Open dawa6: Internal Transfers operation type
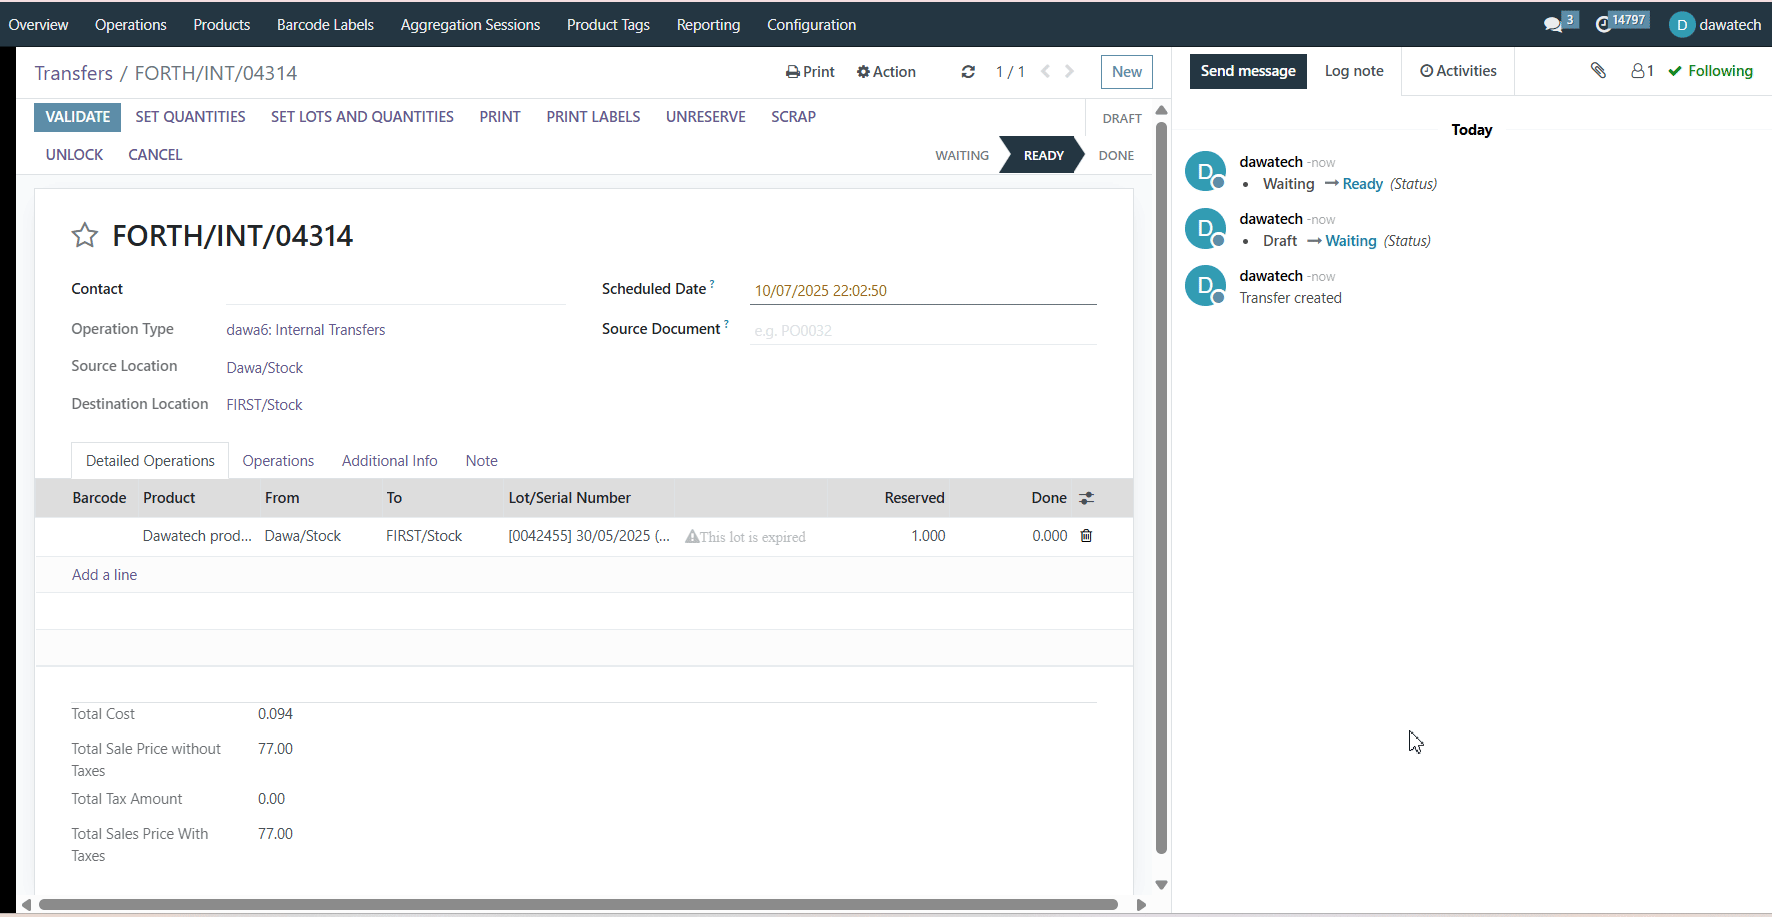Viewport: 1772px width, 917px height. pos(306,330)
